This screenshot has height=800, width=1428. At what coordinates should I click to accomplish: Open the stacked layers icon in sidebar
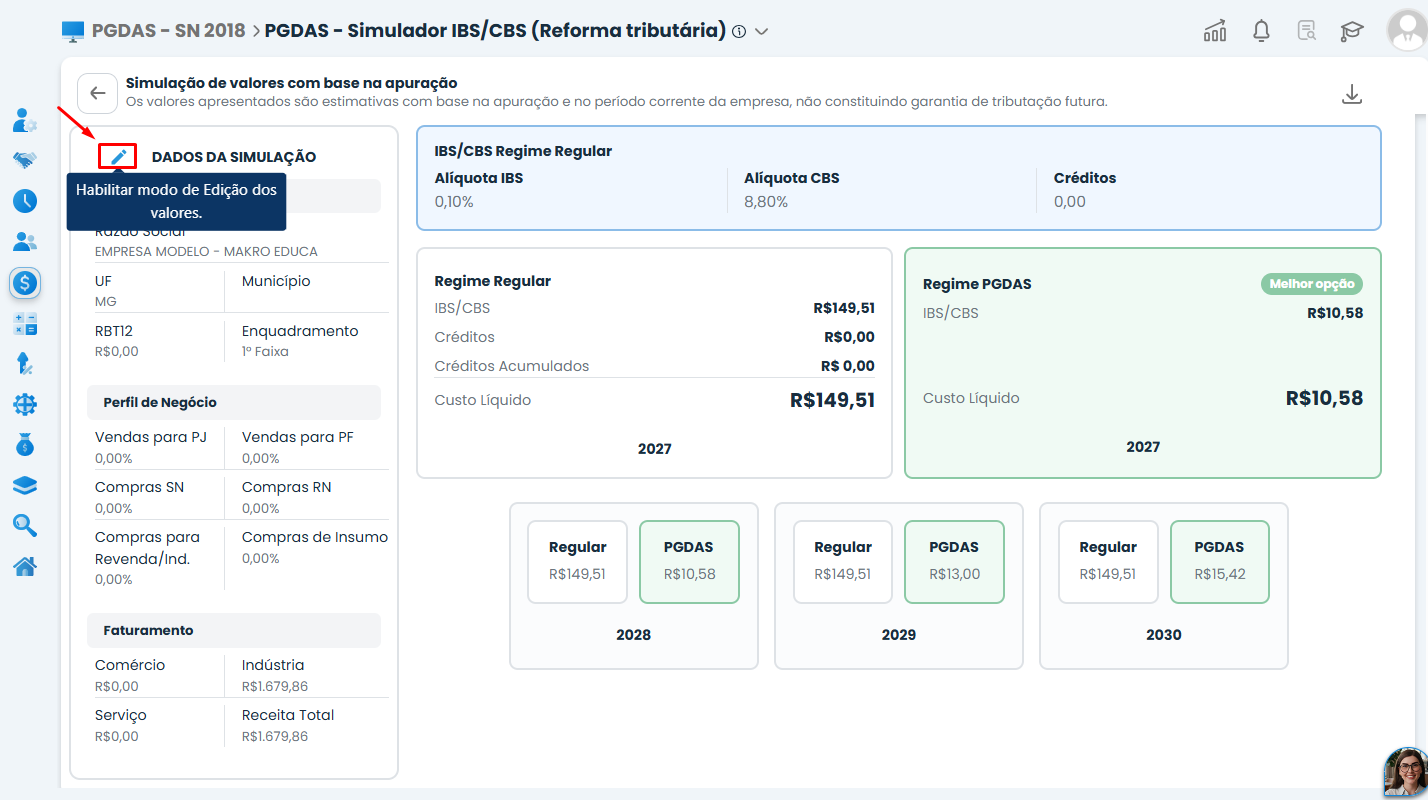tap(25, 485)
